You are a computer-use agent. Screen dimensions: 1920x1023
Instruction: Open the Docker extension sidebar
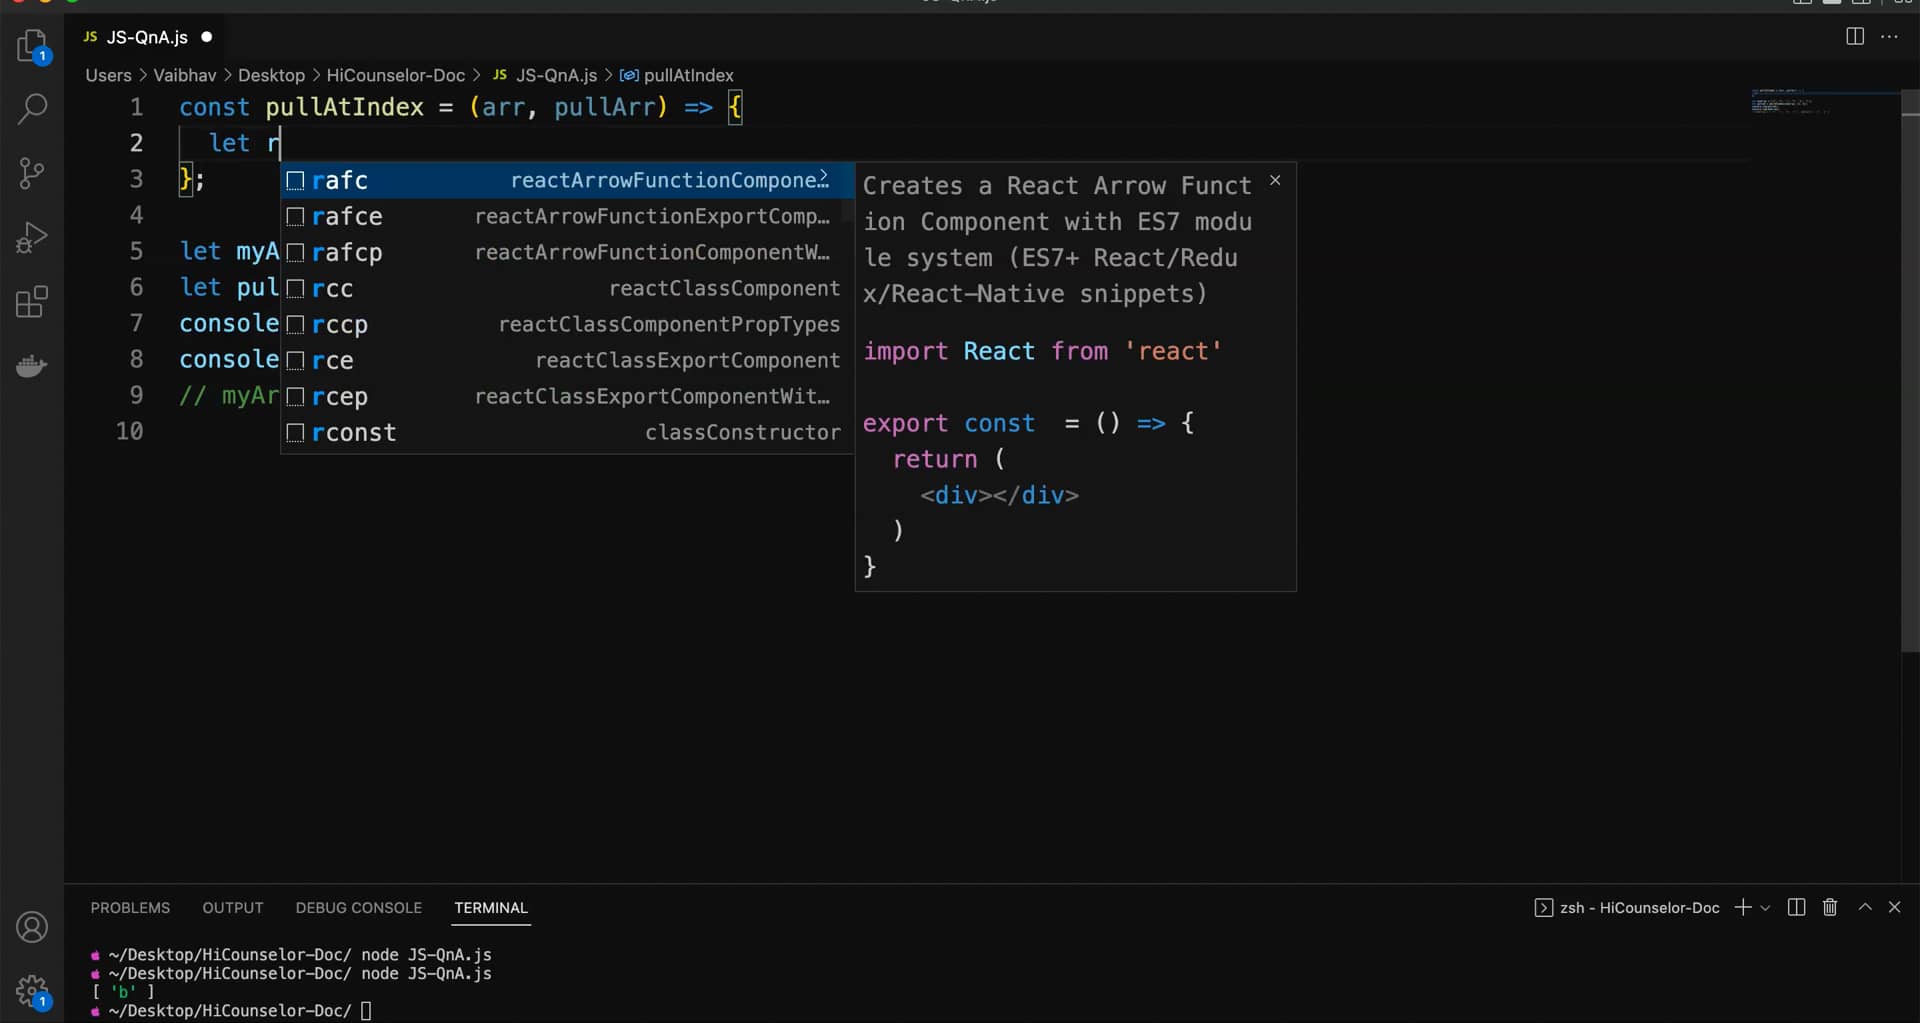(x=32, y=365)
